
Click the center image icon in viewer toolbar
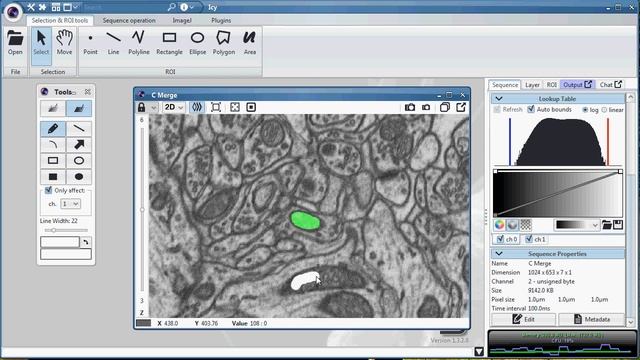(x=251, y=107)
